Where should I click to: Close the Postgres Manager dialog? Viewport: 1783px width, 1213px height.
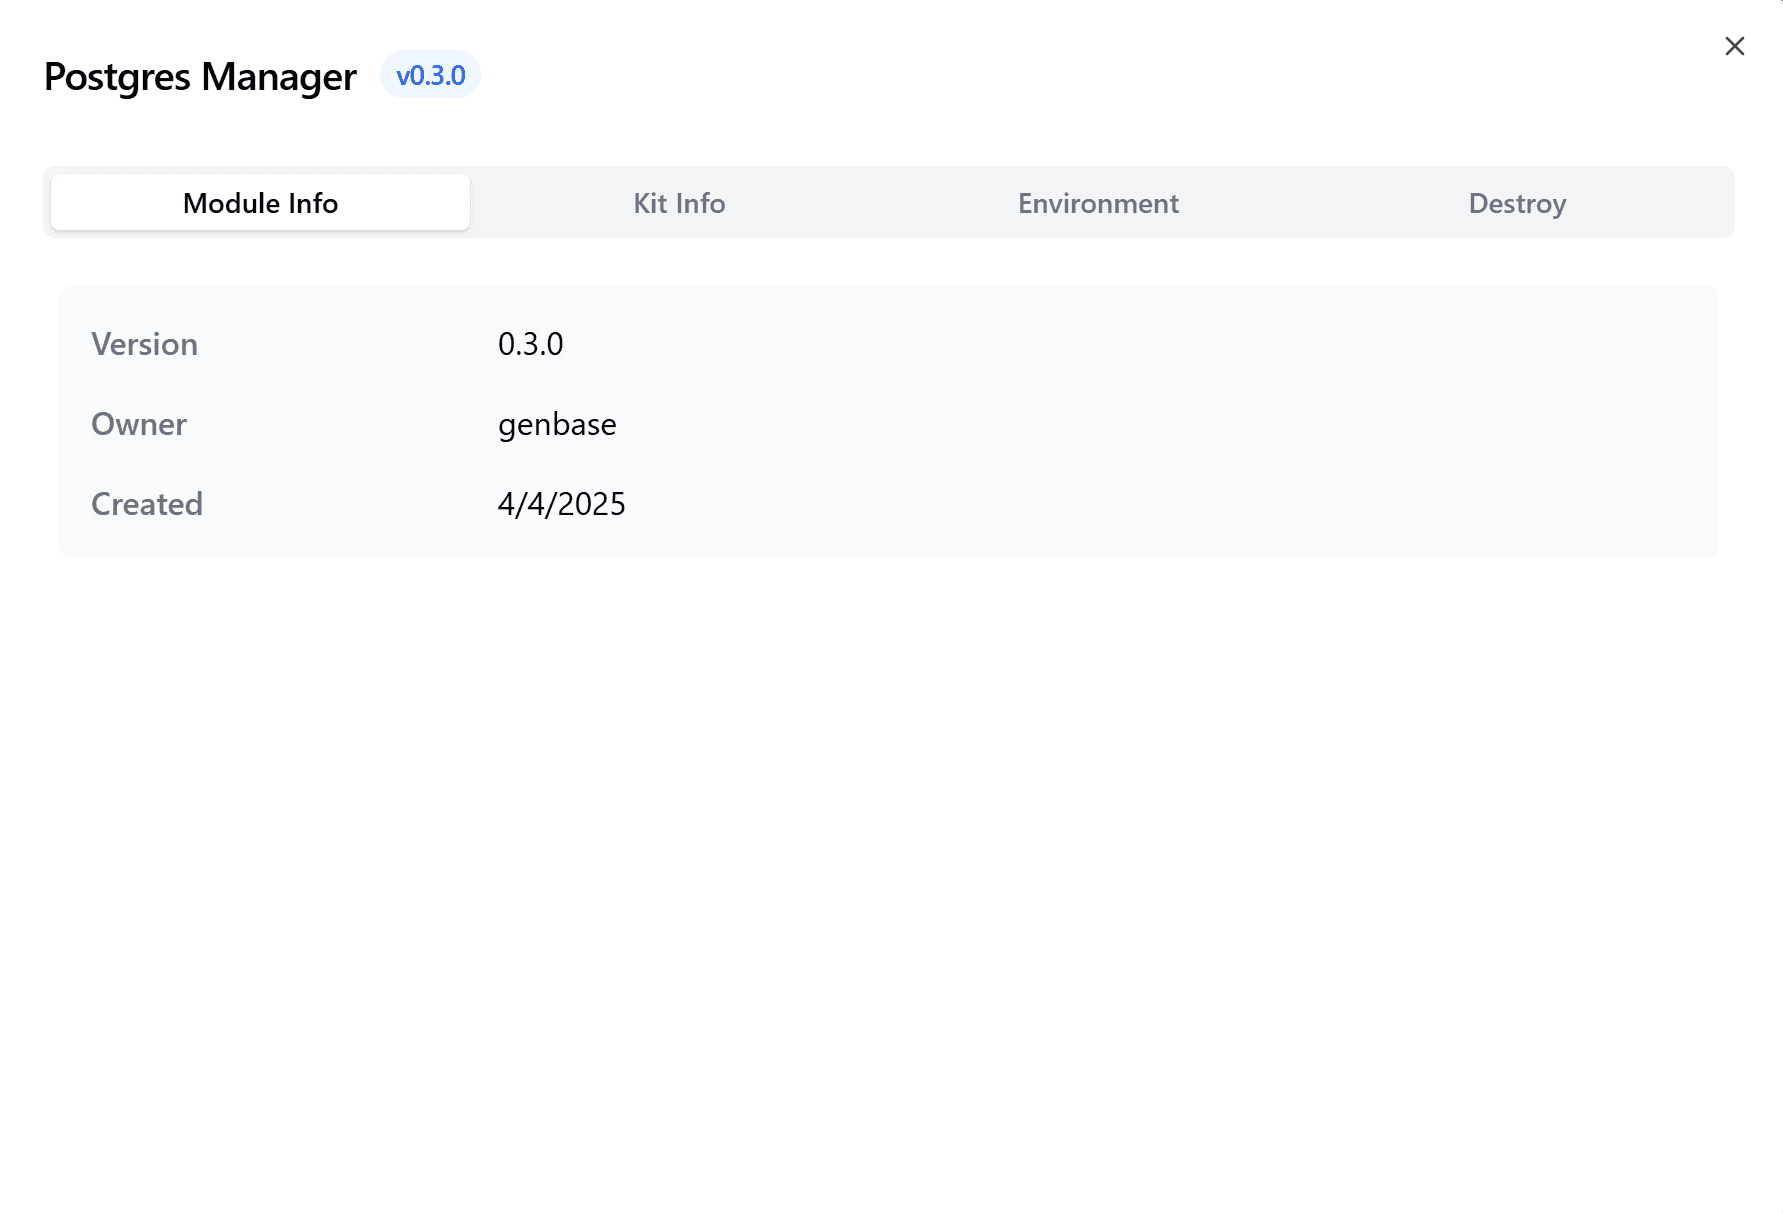(1734, 46)
